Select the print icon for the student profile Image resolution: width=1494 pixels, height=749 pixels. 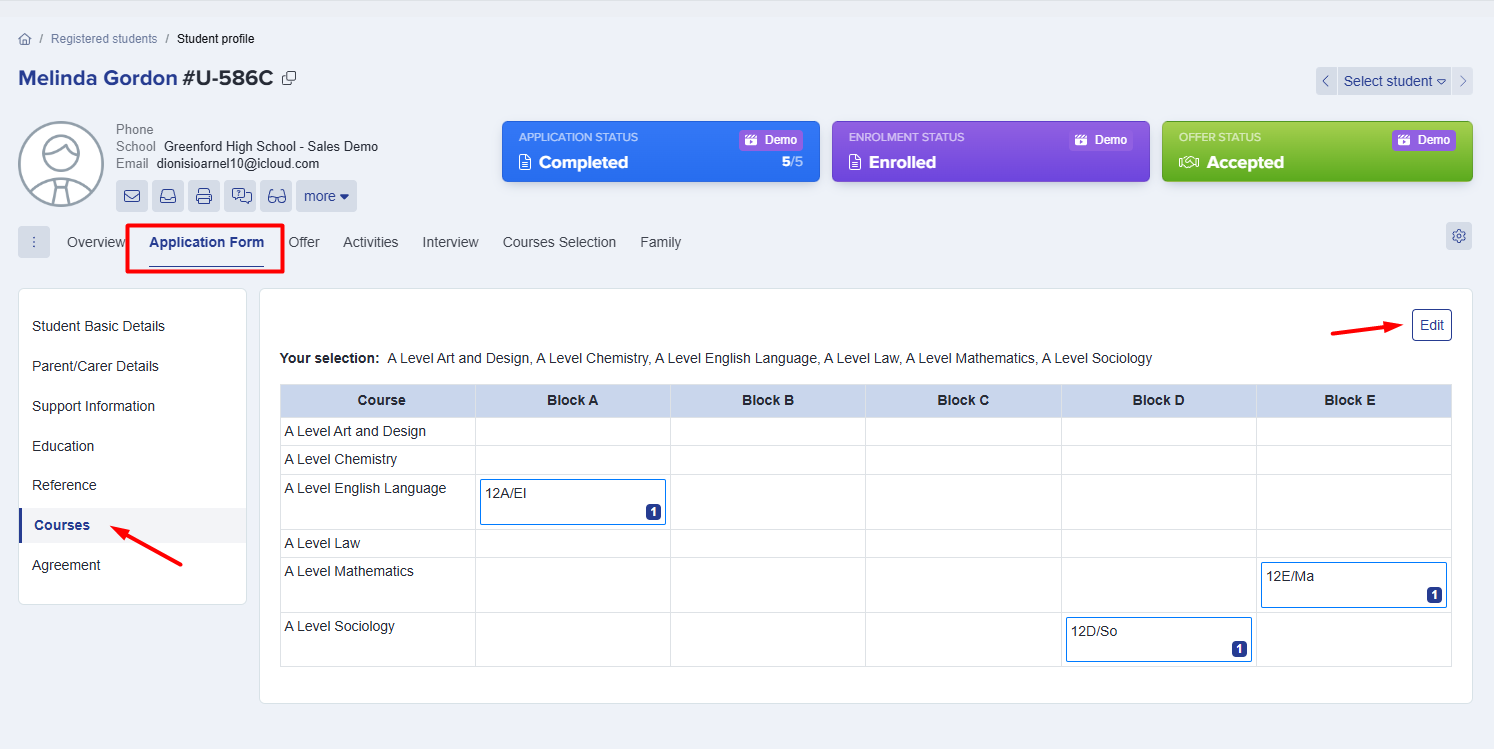pos(203,196)
